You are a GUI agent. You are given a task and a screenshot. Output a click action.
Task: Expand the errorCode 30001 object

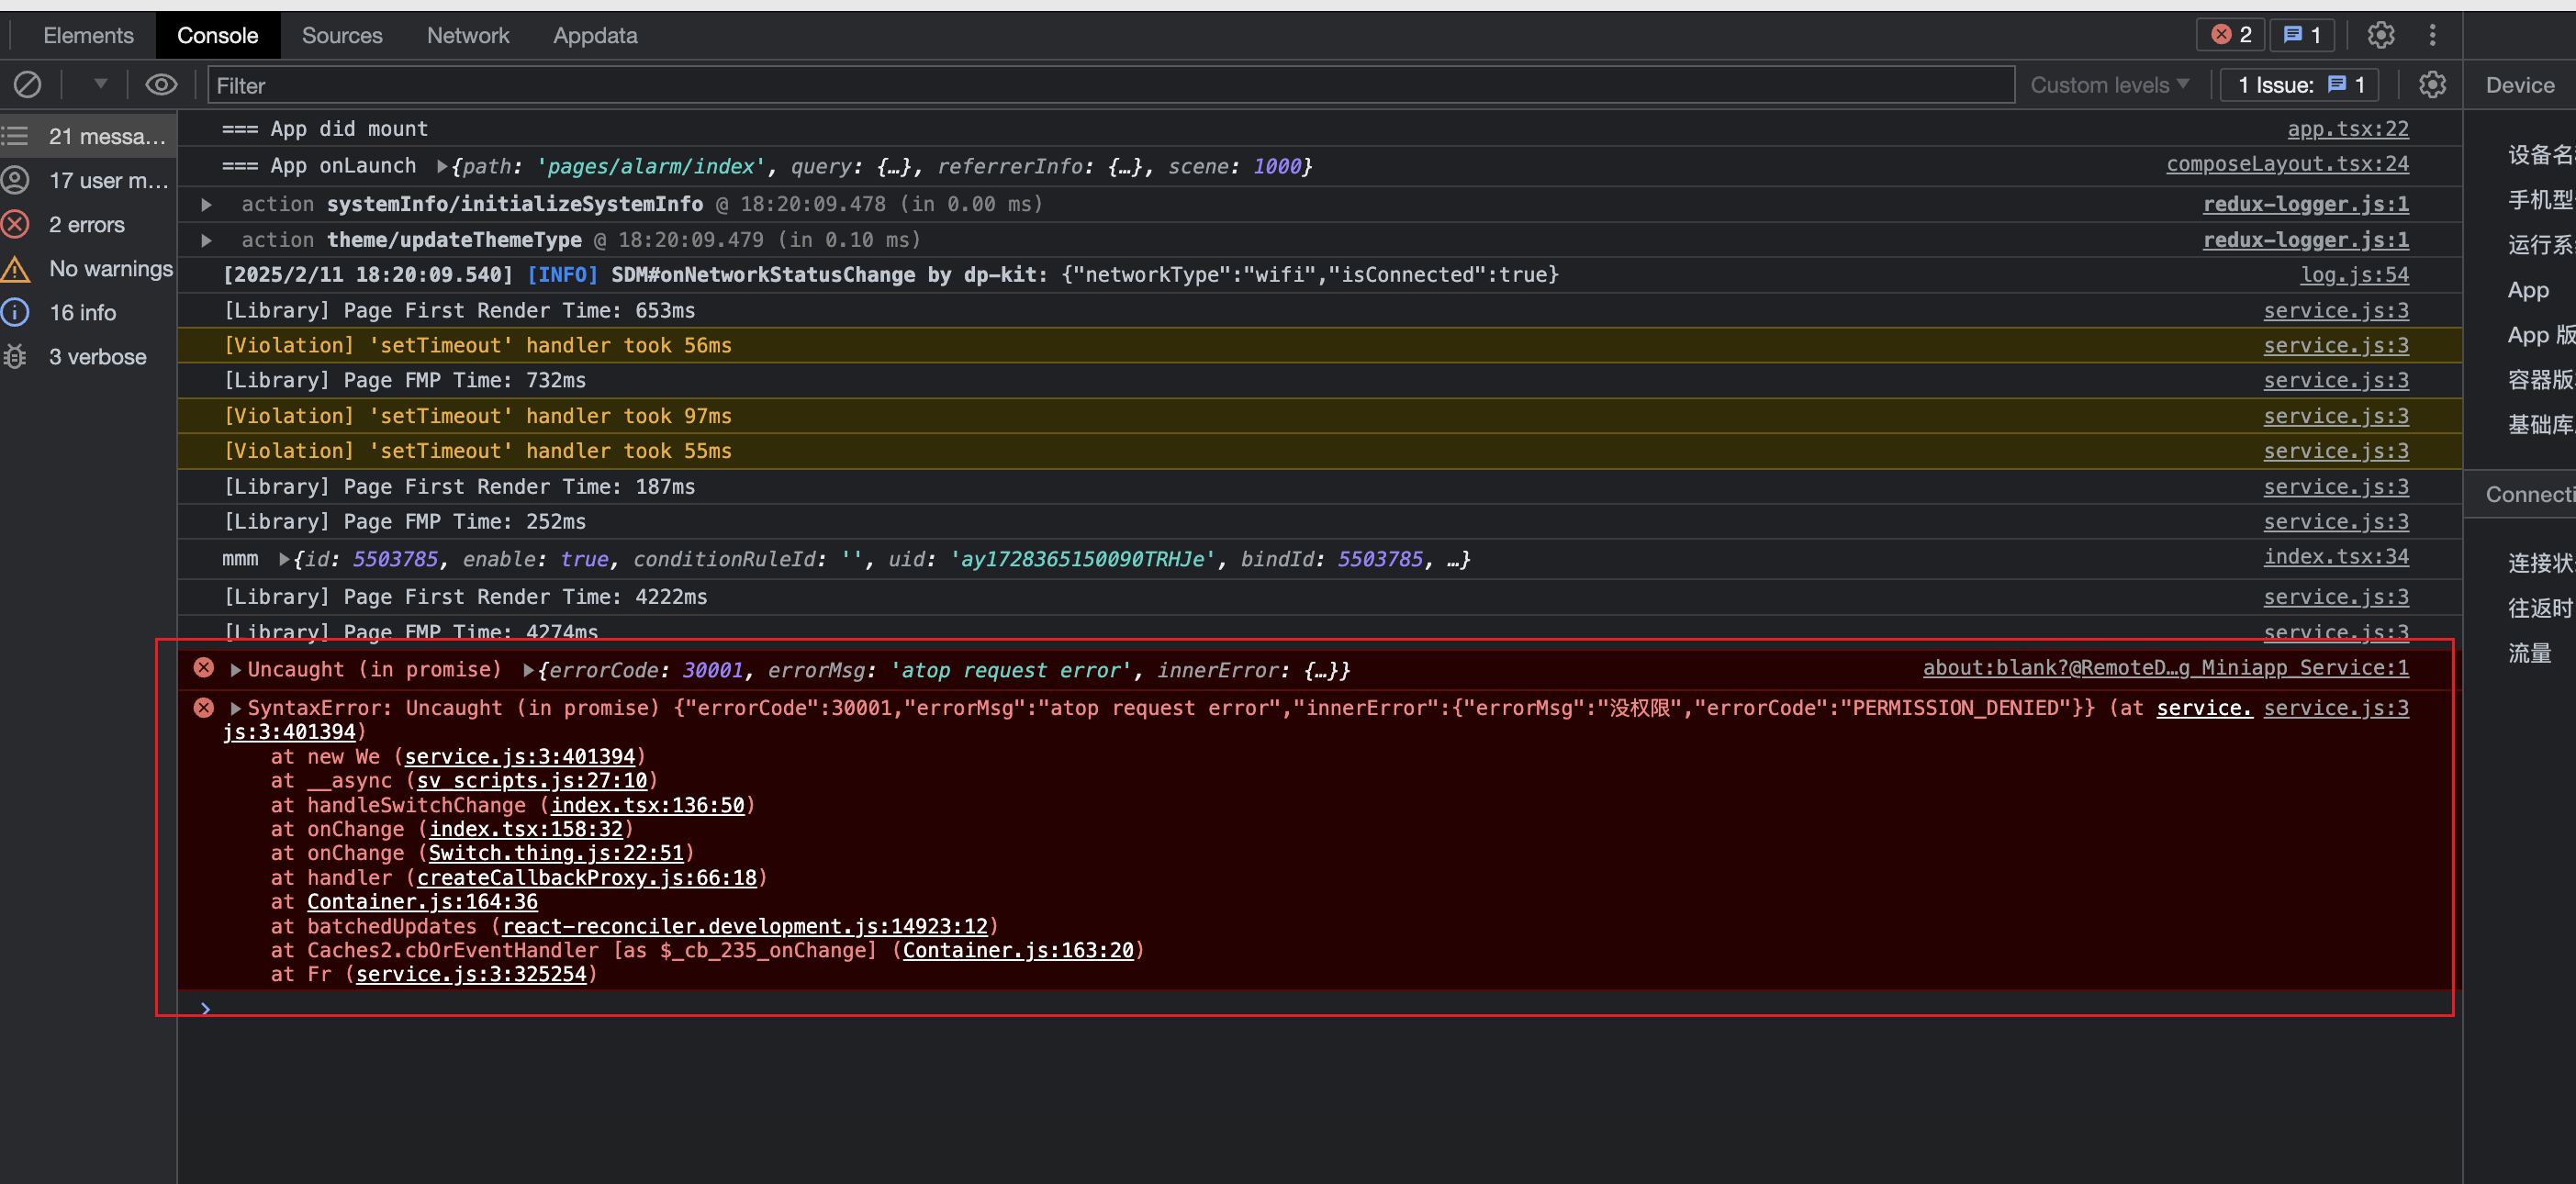pos(528,669)
